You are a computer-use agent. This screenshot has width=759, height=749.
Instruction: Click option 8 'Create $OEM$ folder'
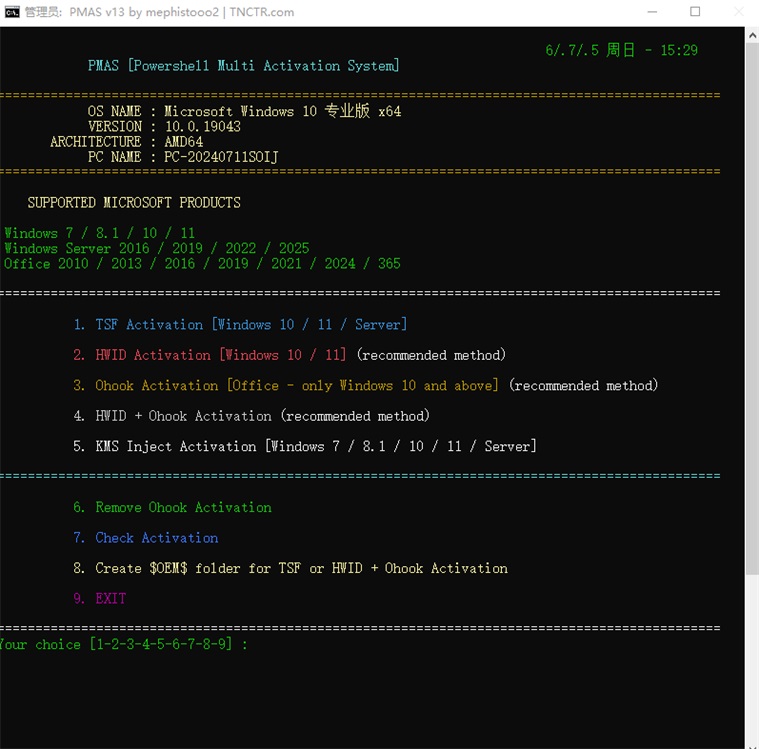pyautogui.click(x=290, y=568)
